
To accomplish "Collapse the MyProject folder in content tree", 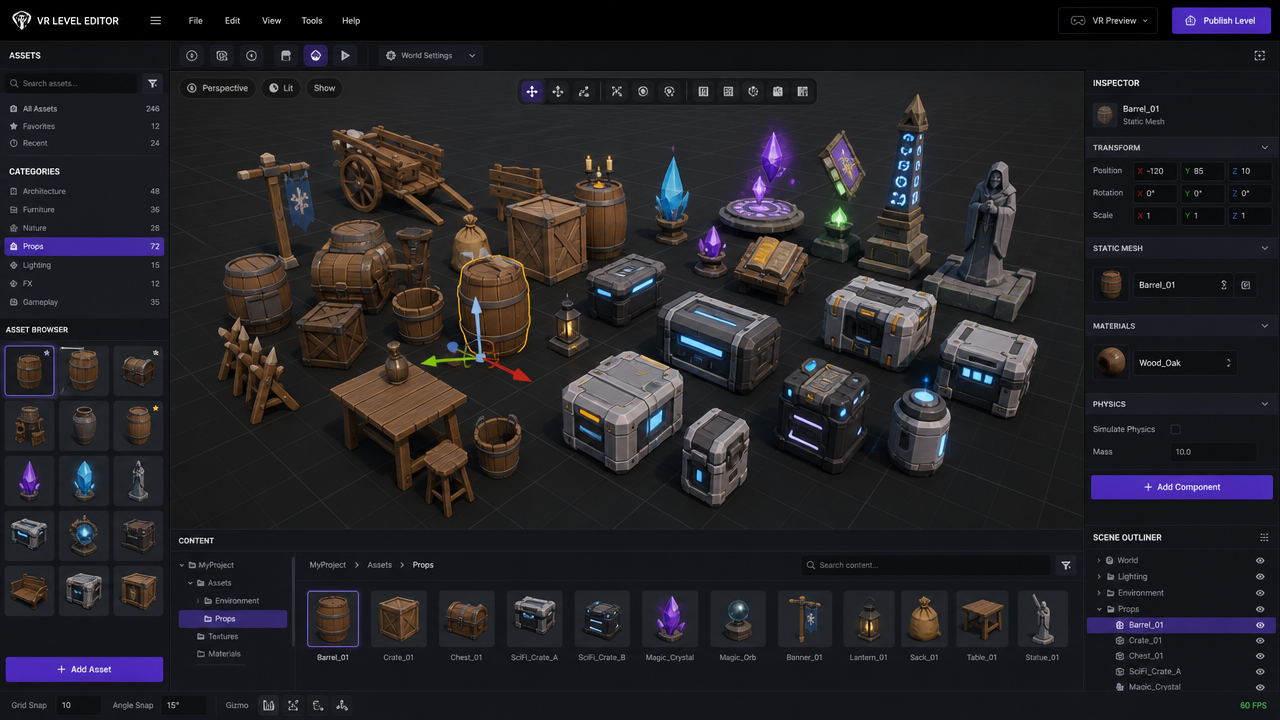I will pos(182,565).
